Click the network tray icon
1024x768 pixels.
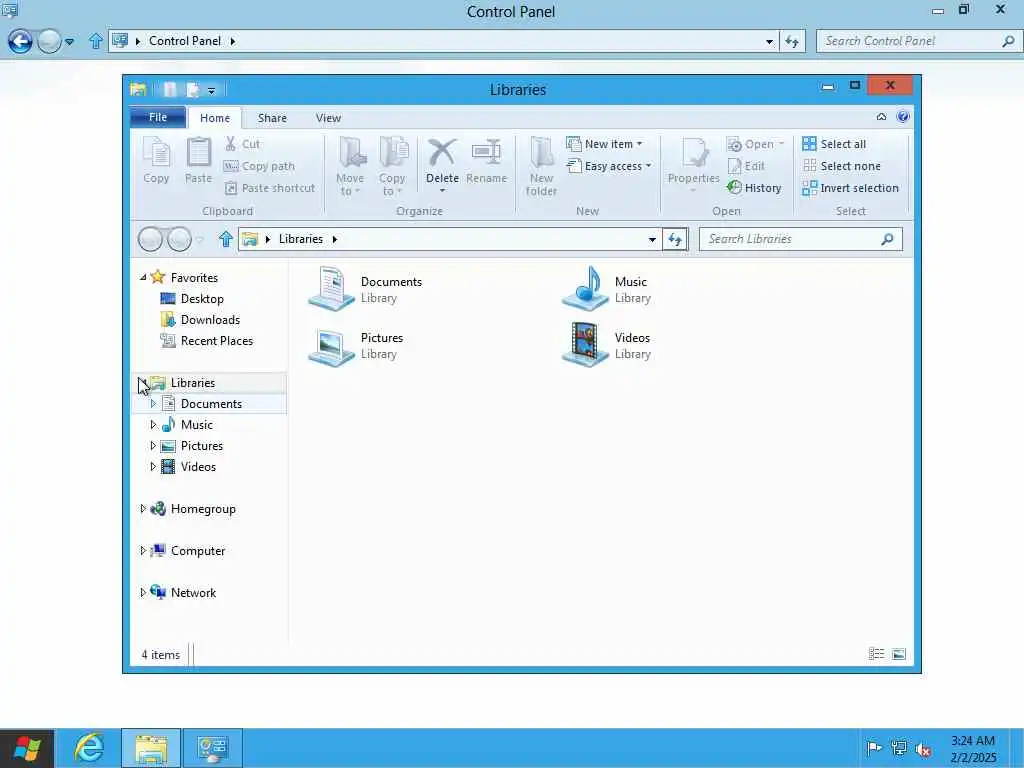899,748
